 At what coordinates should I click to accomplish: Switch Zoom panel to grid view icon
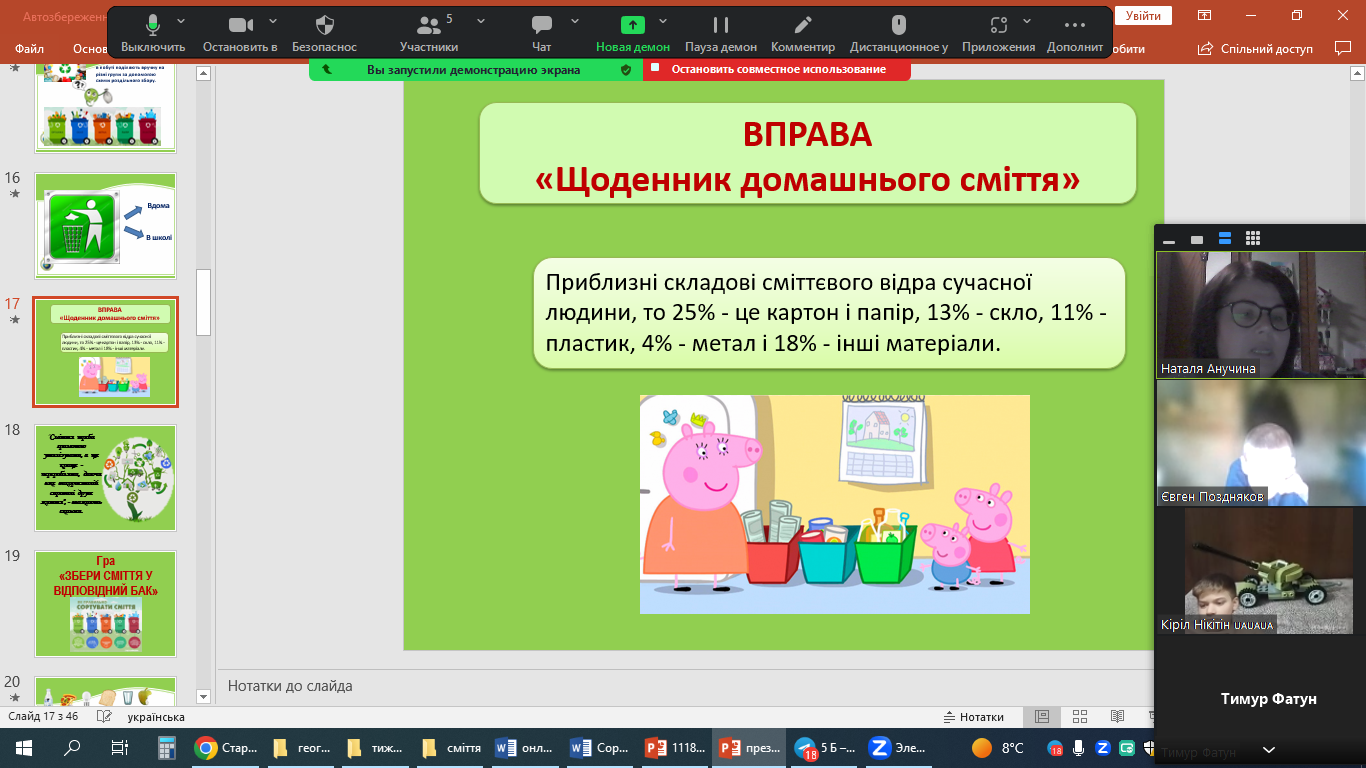pos(1253,239)
